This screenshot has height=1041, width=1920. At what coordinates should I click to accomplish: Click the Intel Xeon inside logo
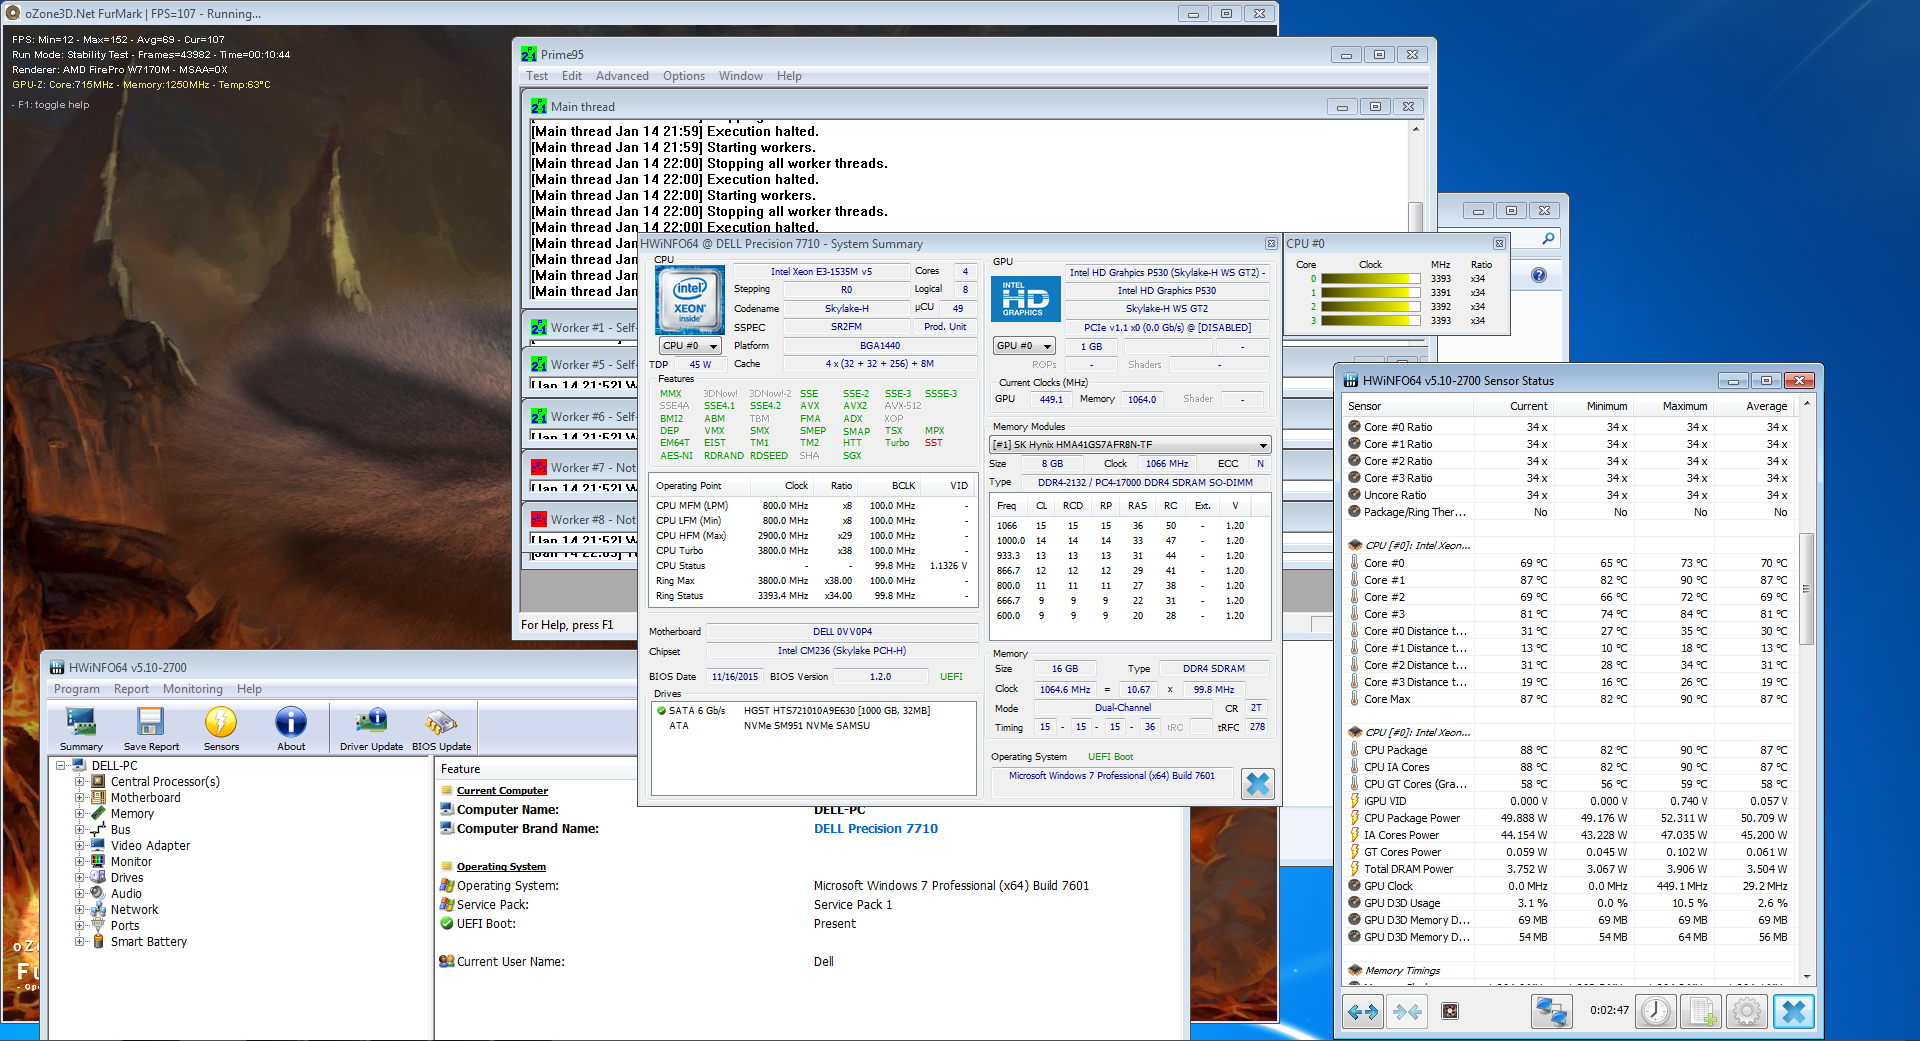[x=690, y=300]
